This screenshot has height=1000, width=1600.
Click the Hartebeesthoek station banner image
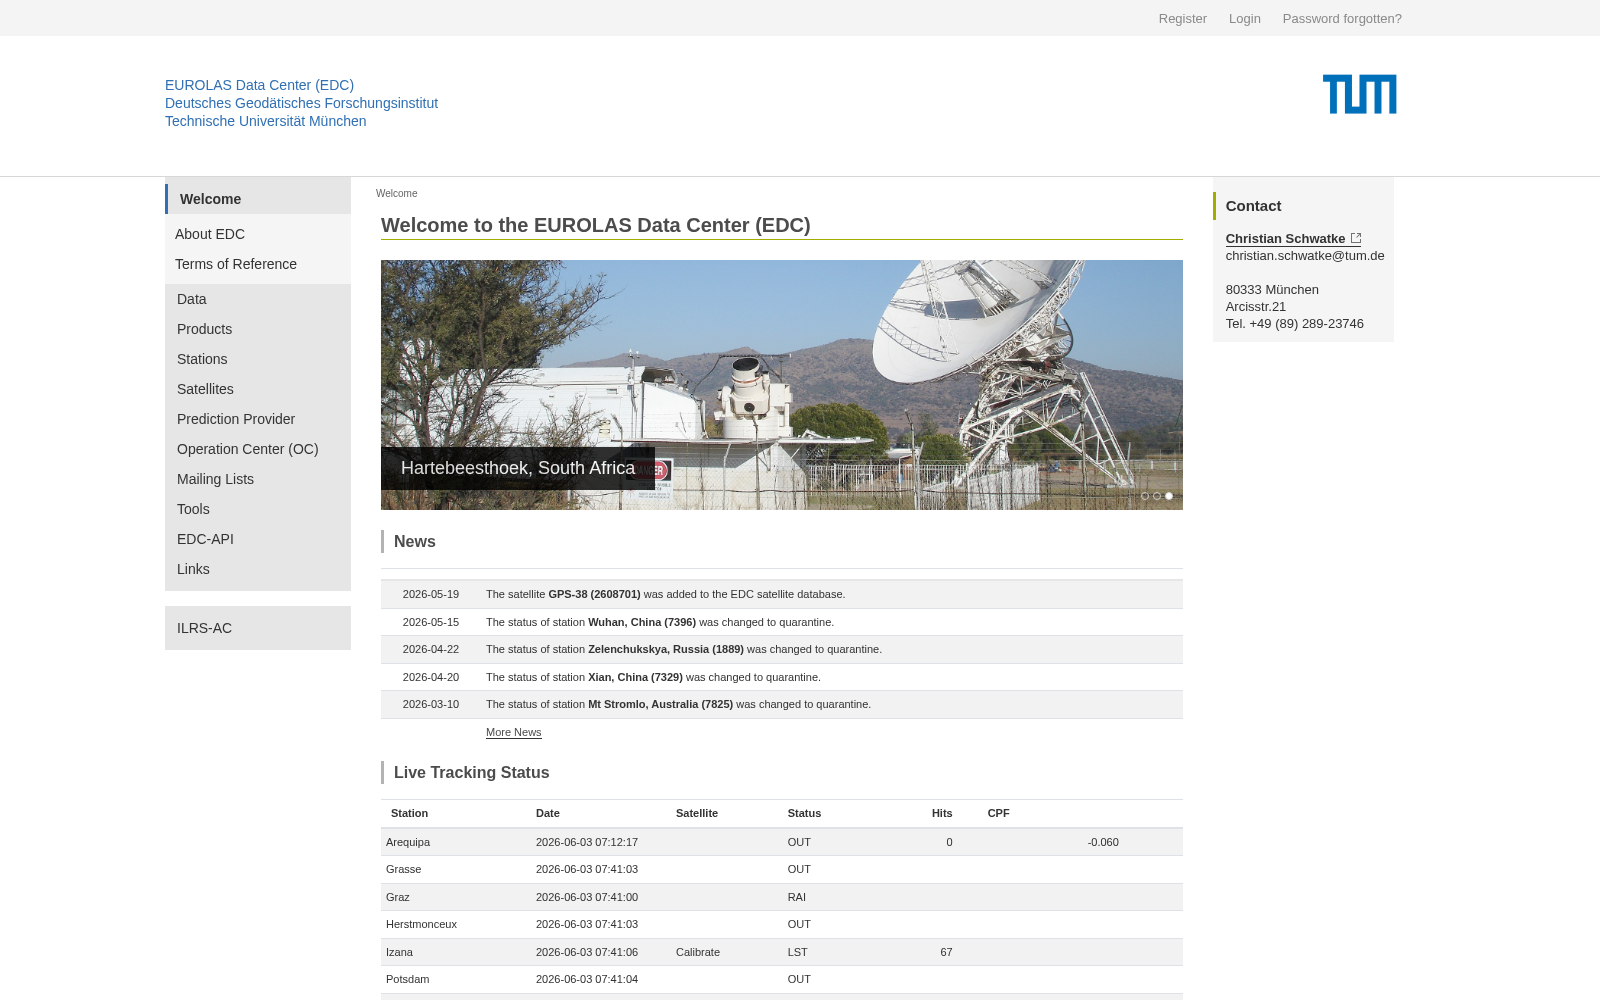pyautogui.click(x=782, y=385)
